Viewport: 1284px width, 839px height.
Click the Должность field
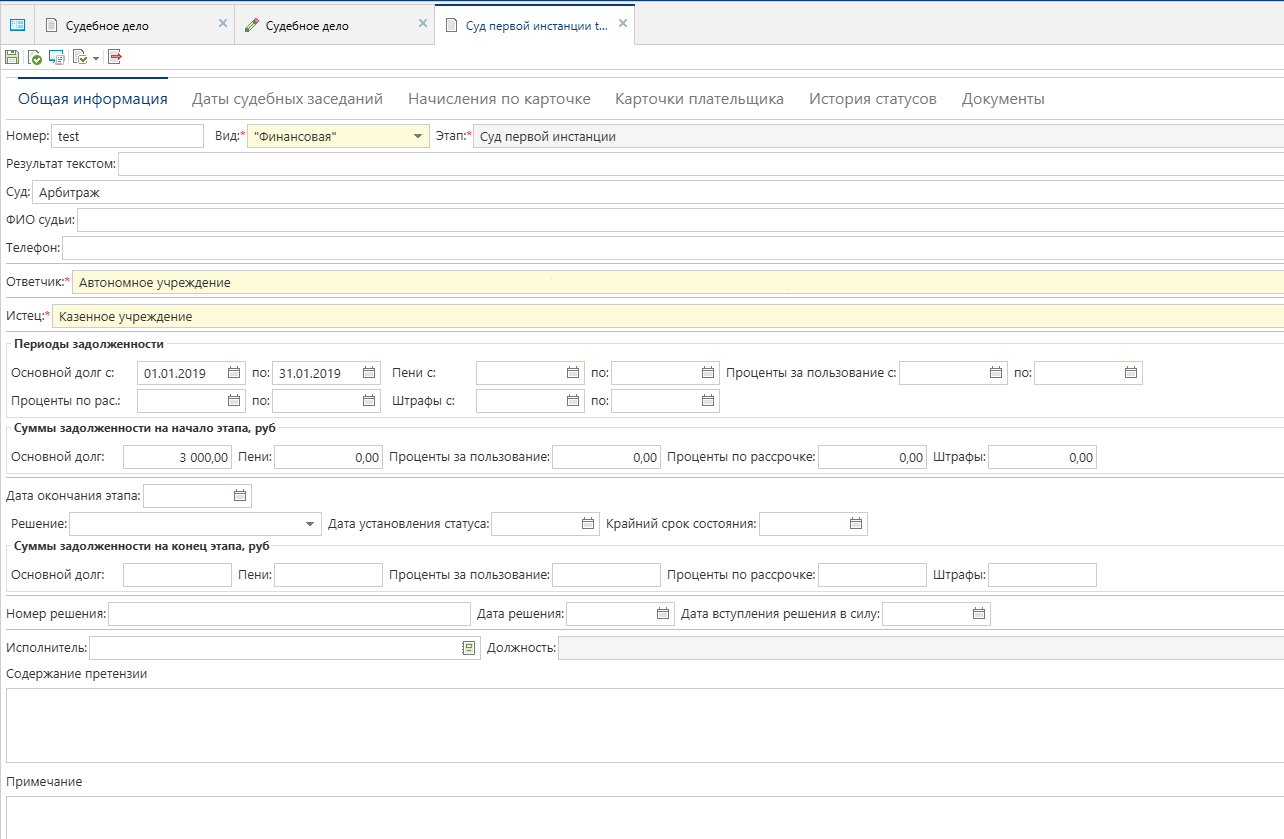[921, 648]
